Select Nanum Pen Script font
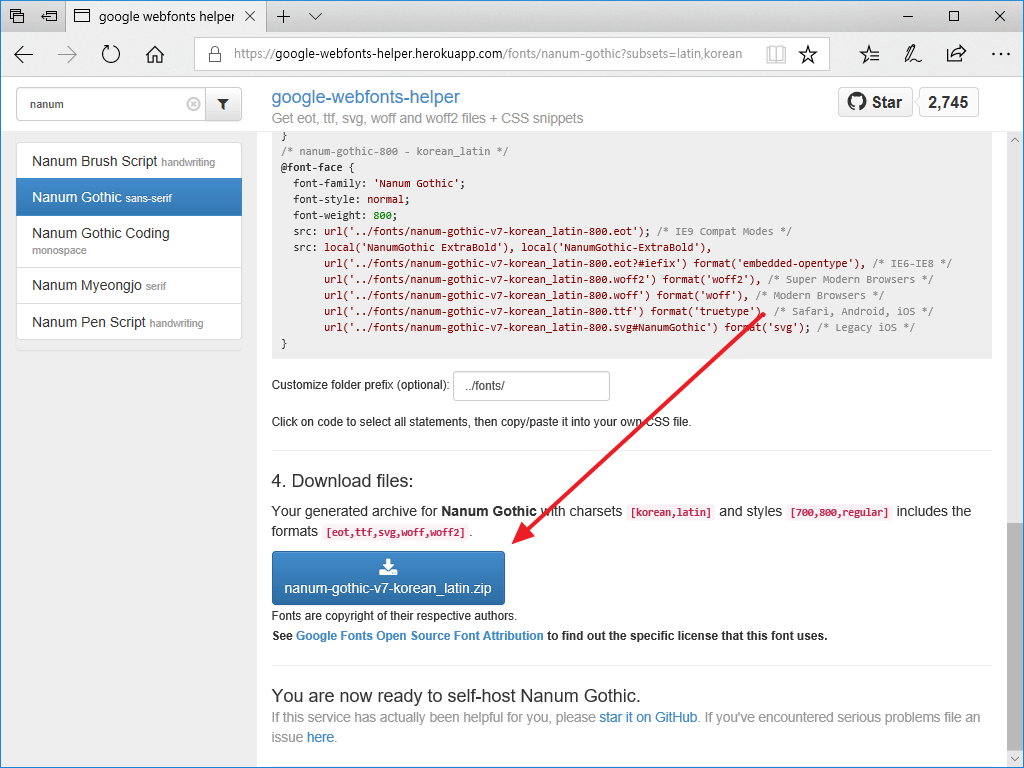Image resolution: width=1024 pixels, height=768 pixels. [x=129, y=322]
